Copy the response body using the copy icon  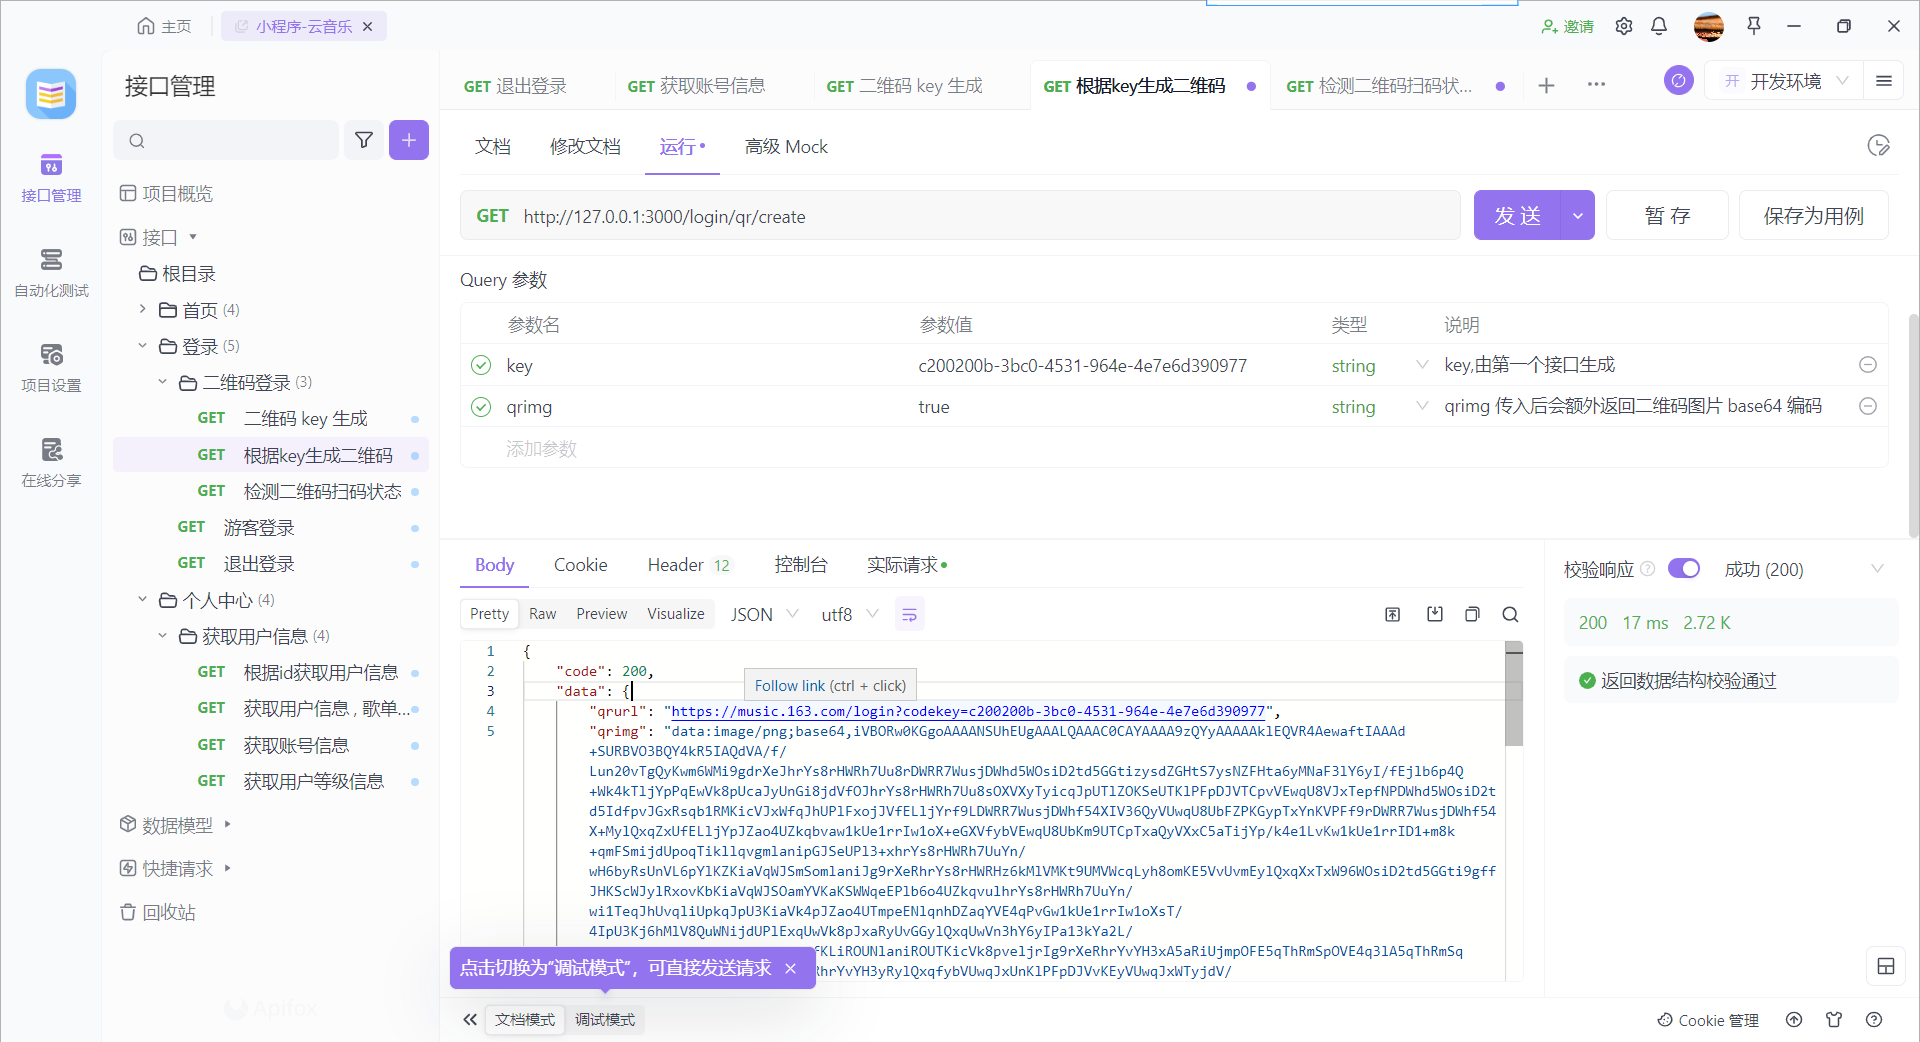[1471, 614]
